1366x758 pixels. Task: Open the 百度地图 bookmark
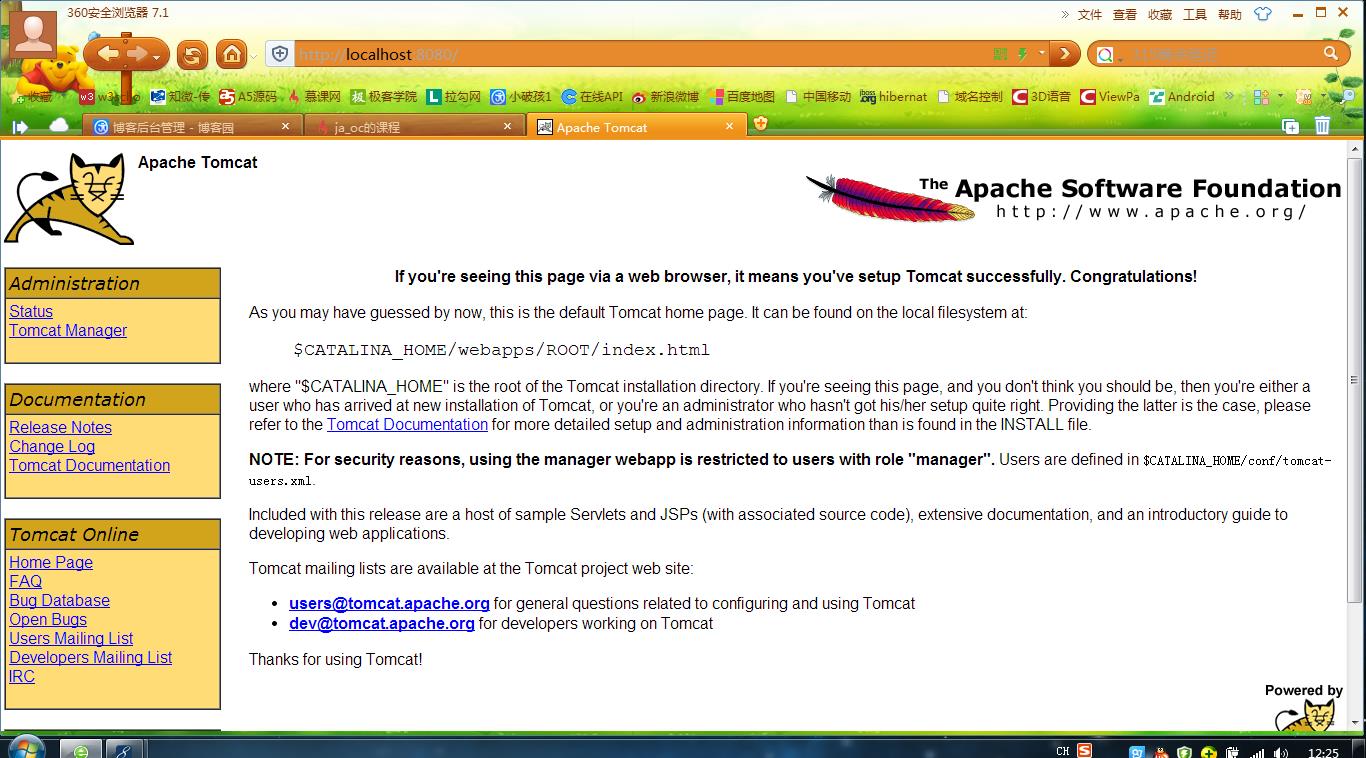pos(742,97)
